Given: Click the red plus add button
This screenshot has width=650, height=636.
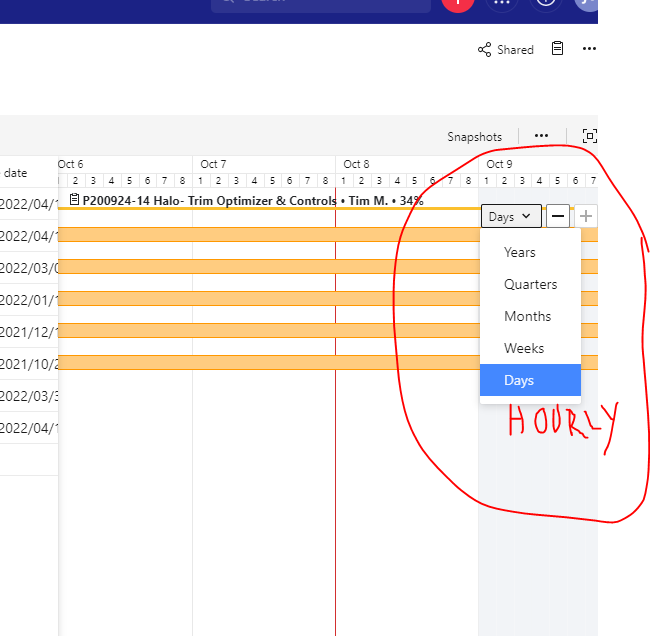Looking at the screenshot, I should coord(457,3).
